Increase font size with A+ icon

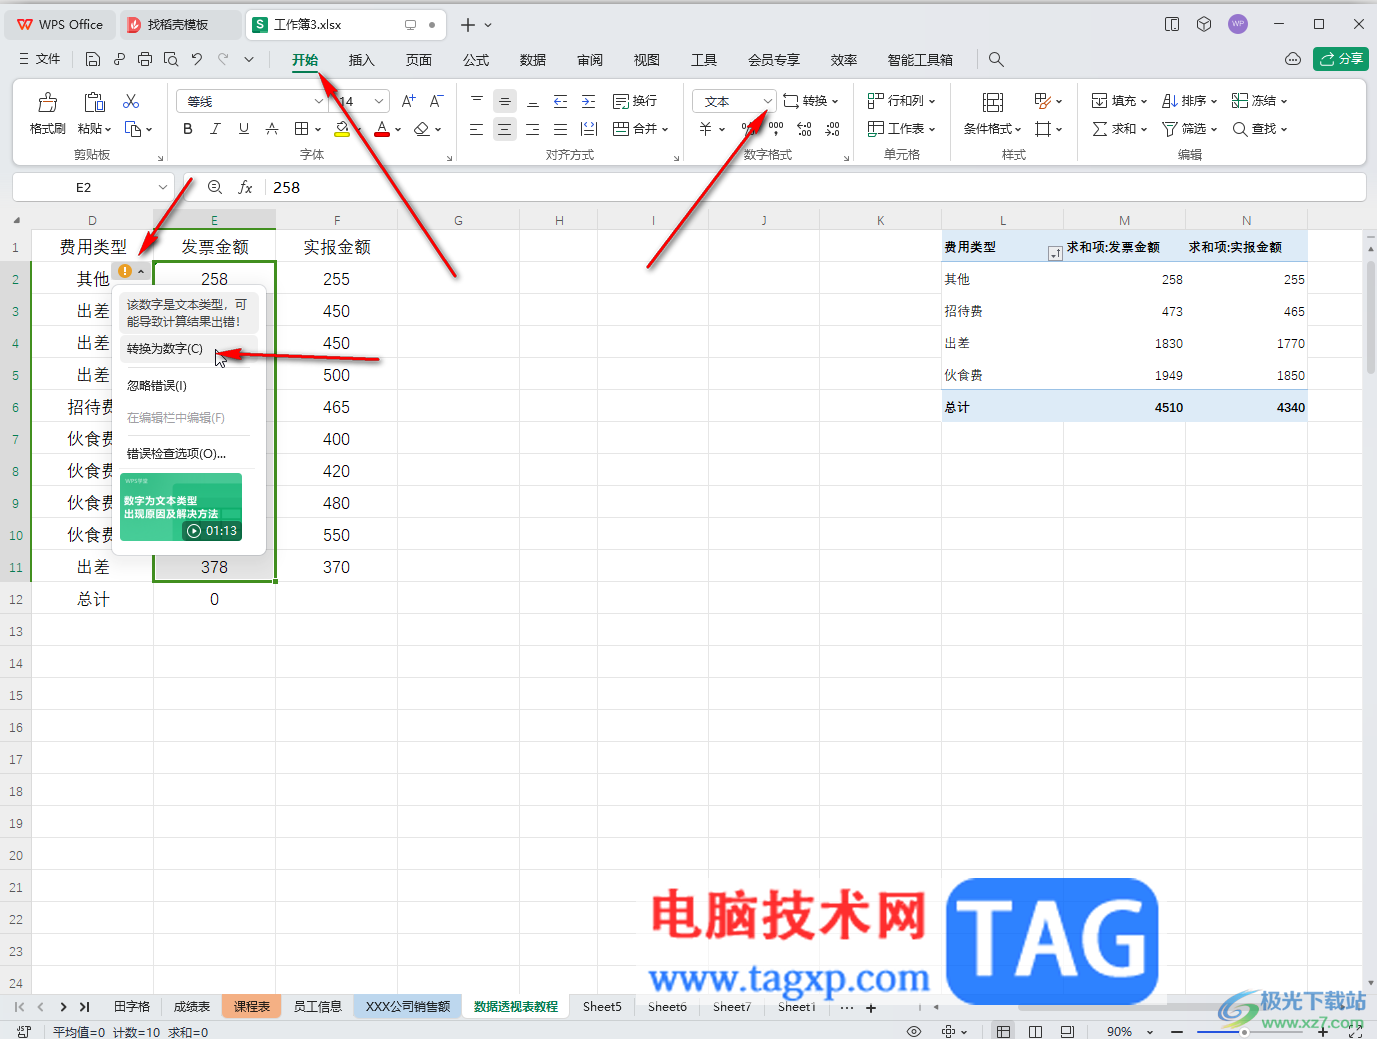point(408,101)
